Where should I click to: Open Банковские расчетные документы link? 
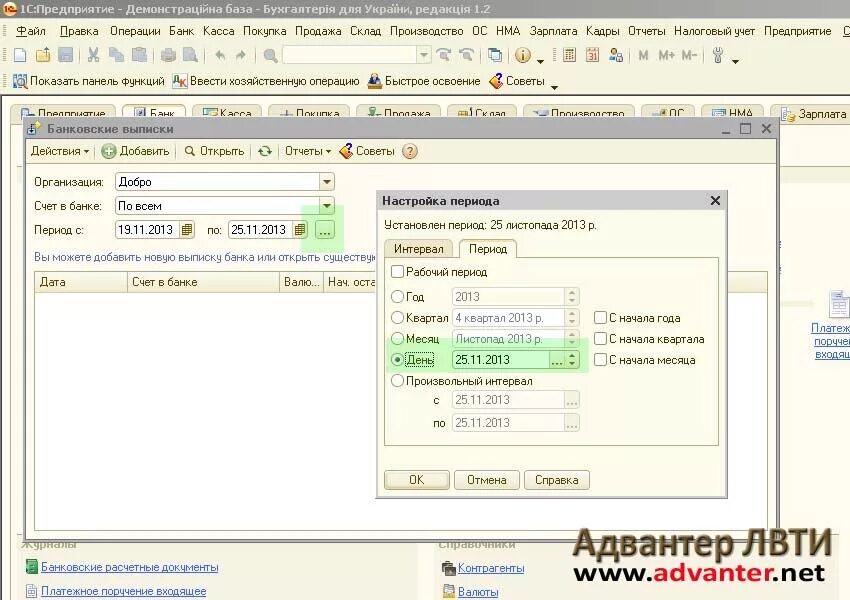click(130, 567)
